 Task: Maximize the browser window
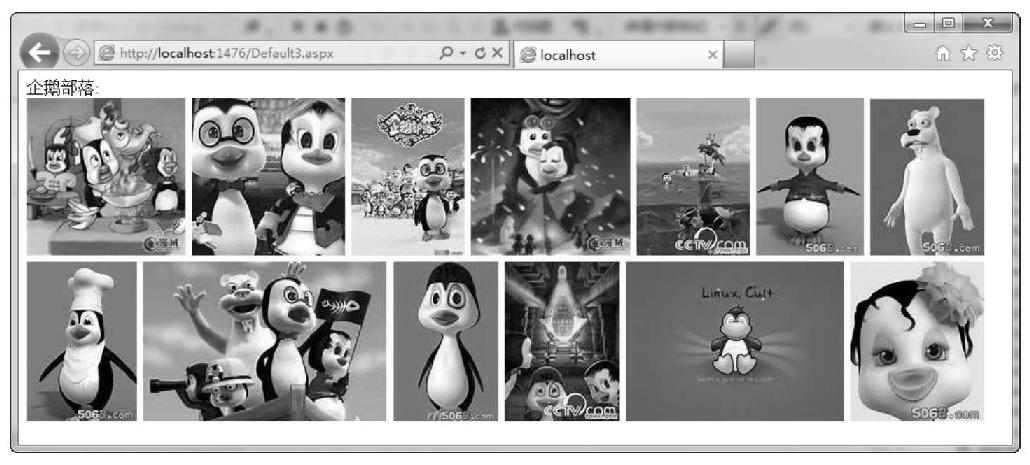pyautogui.click(x=947, y=24)
